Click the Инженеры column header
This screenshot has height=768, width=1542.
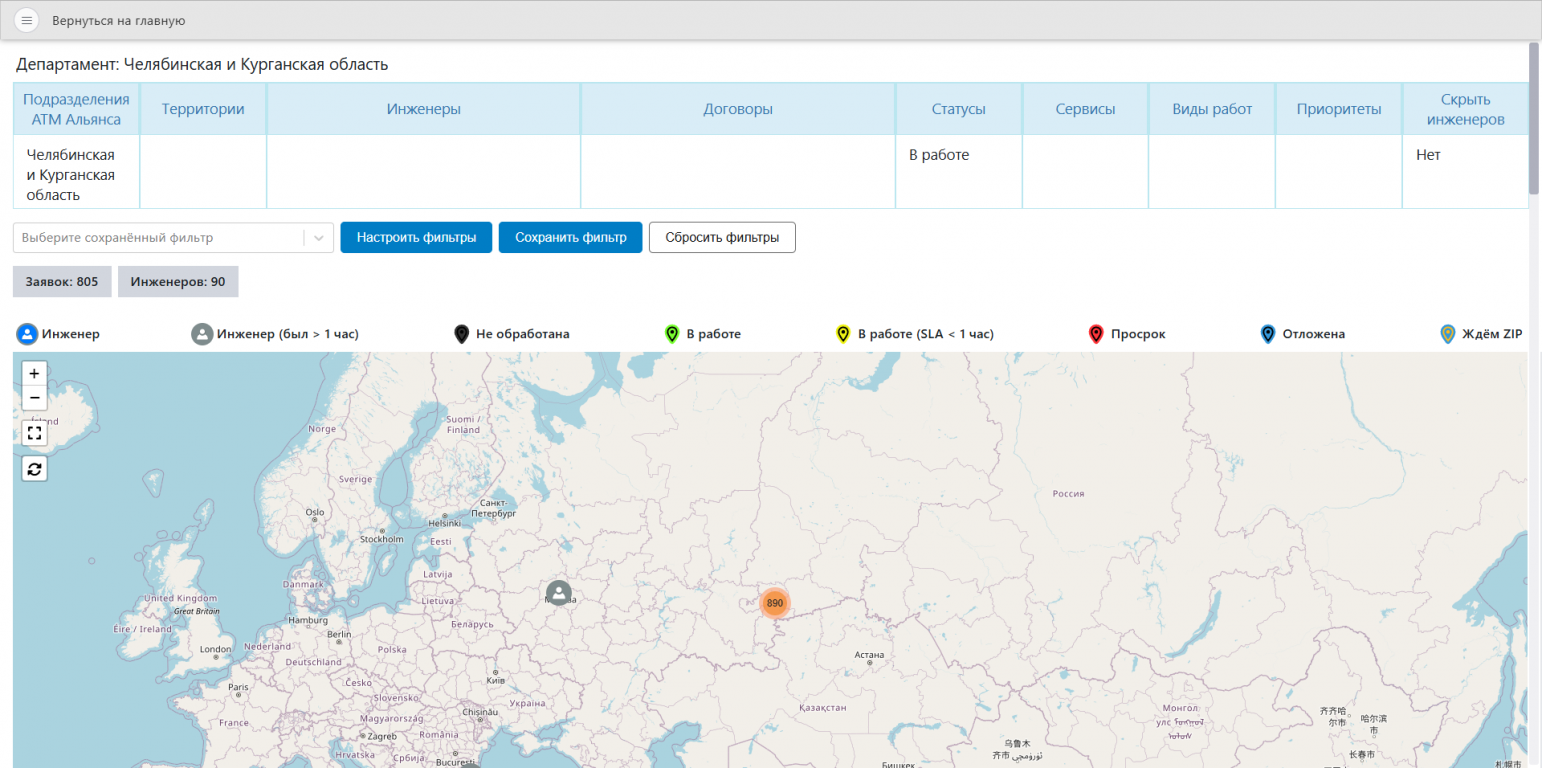click(x=423, y=109)
